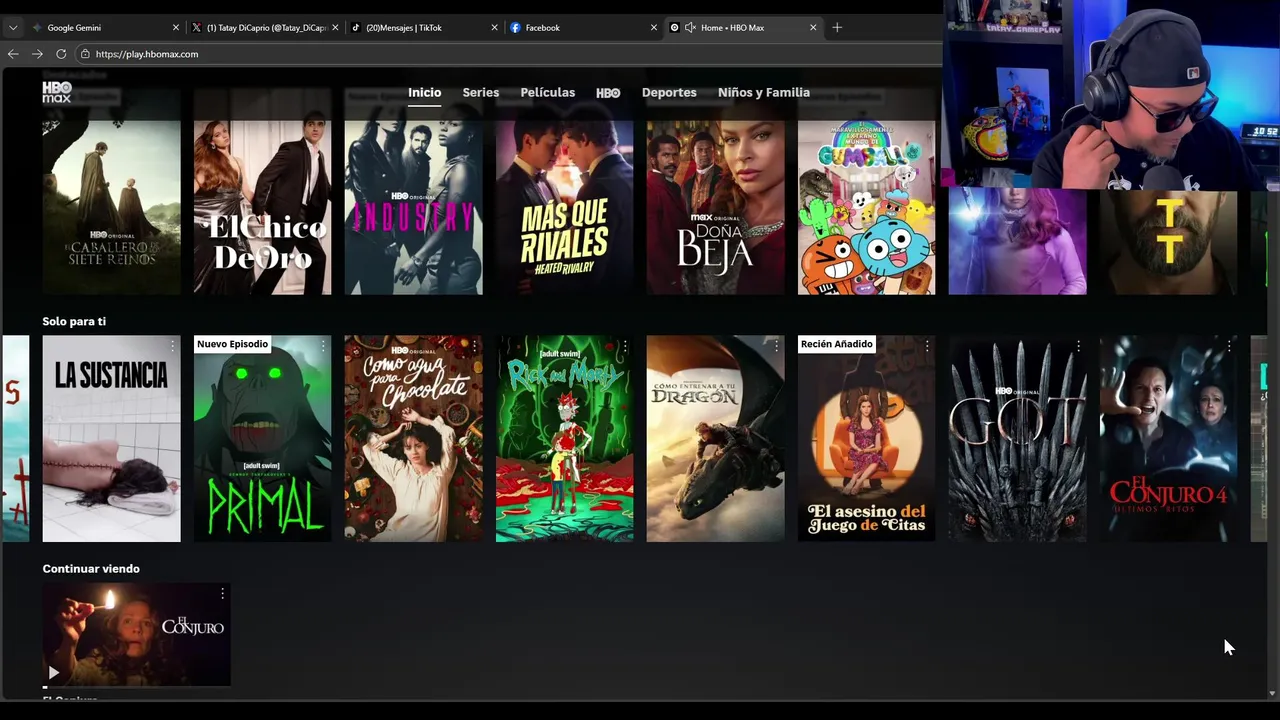Open options menu on Como agua para Chocolate
Viewport: 1280px width, 720px height.
[474, 346]
